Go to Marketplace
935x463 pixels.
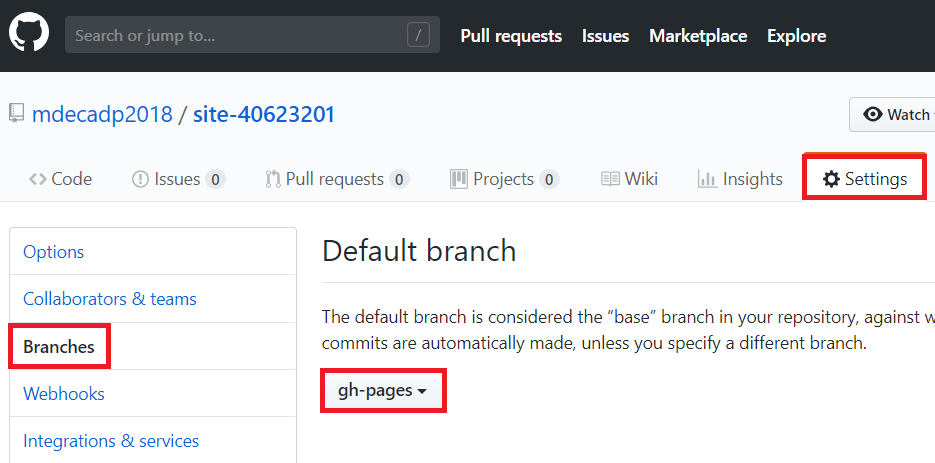(x=698, y=36)
